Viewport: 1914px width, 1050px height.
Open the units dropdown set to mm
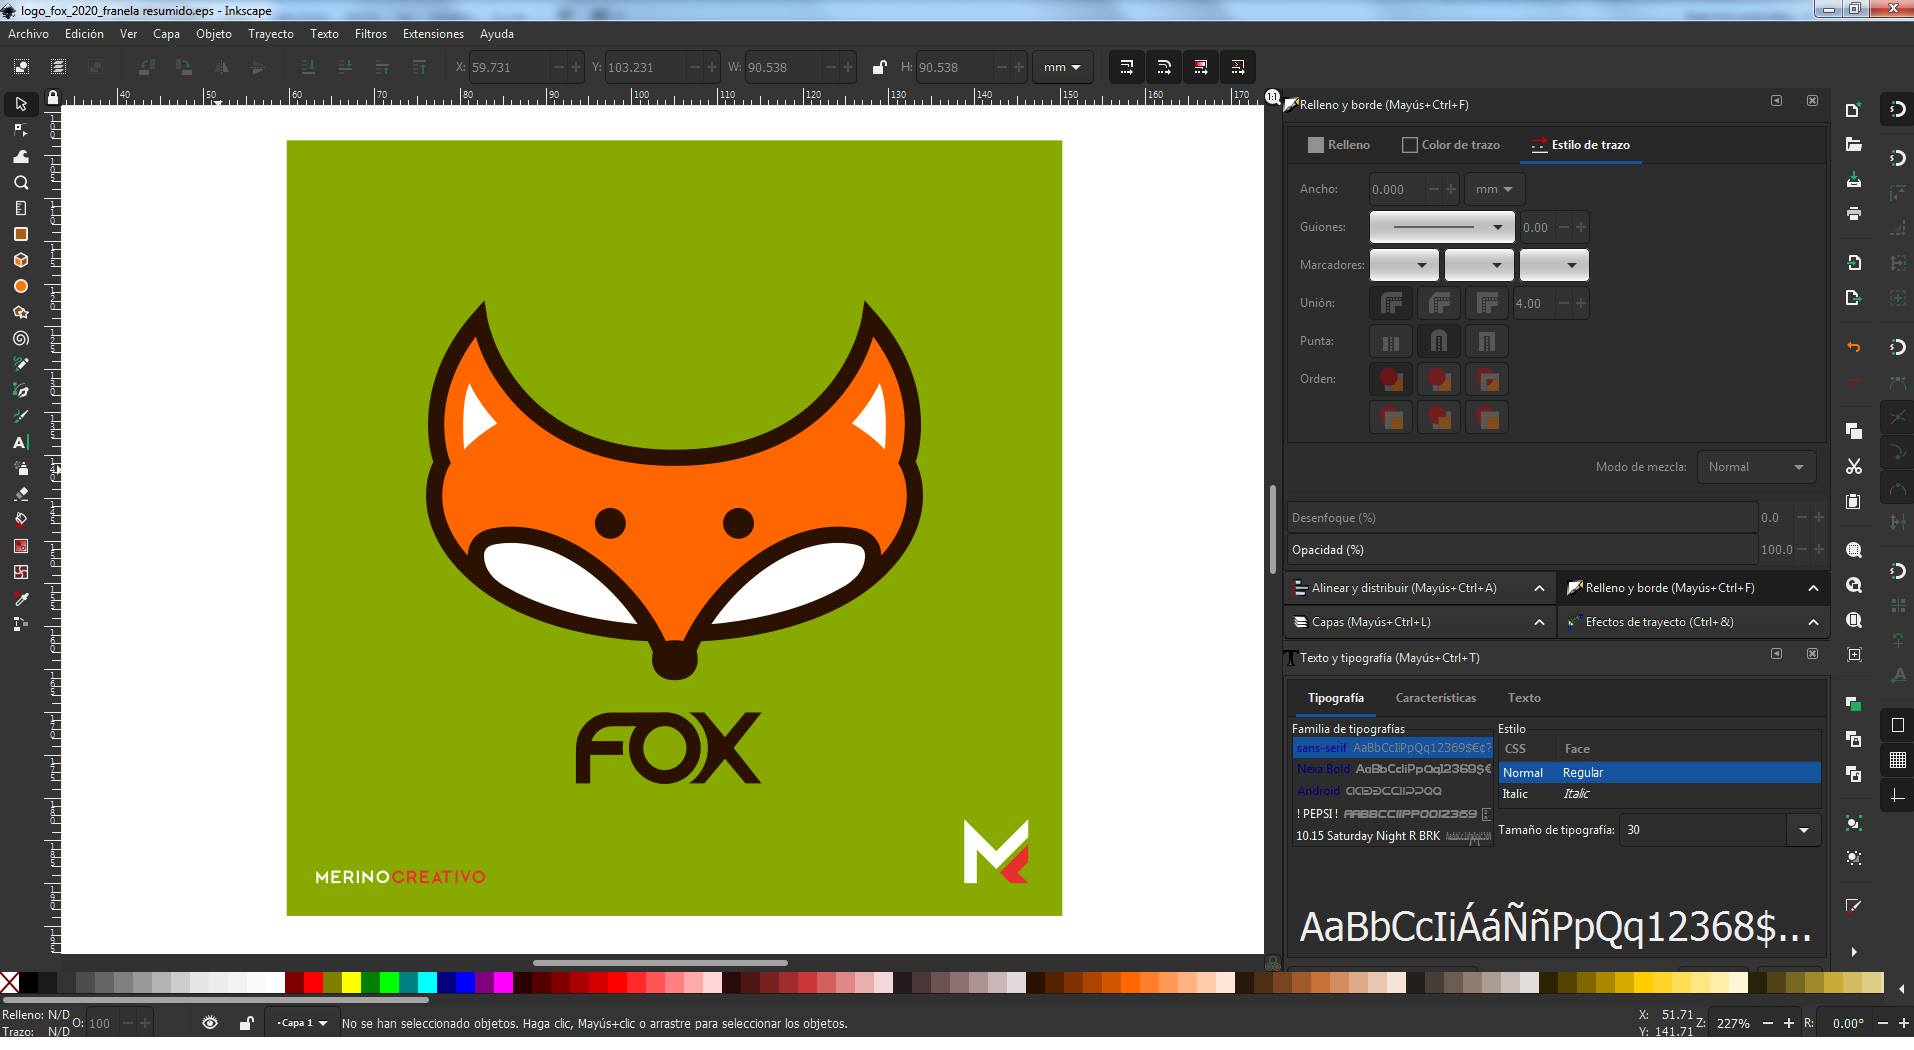(1061, 67)
